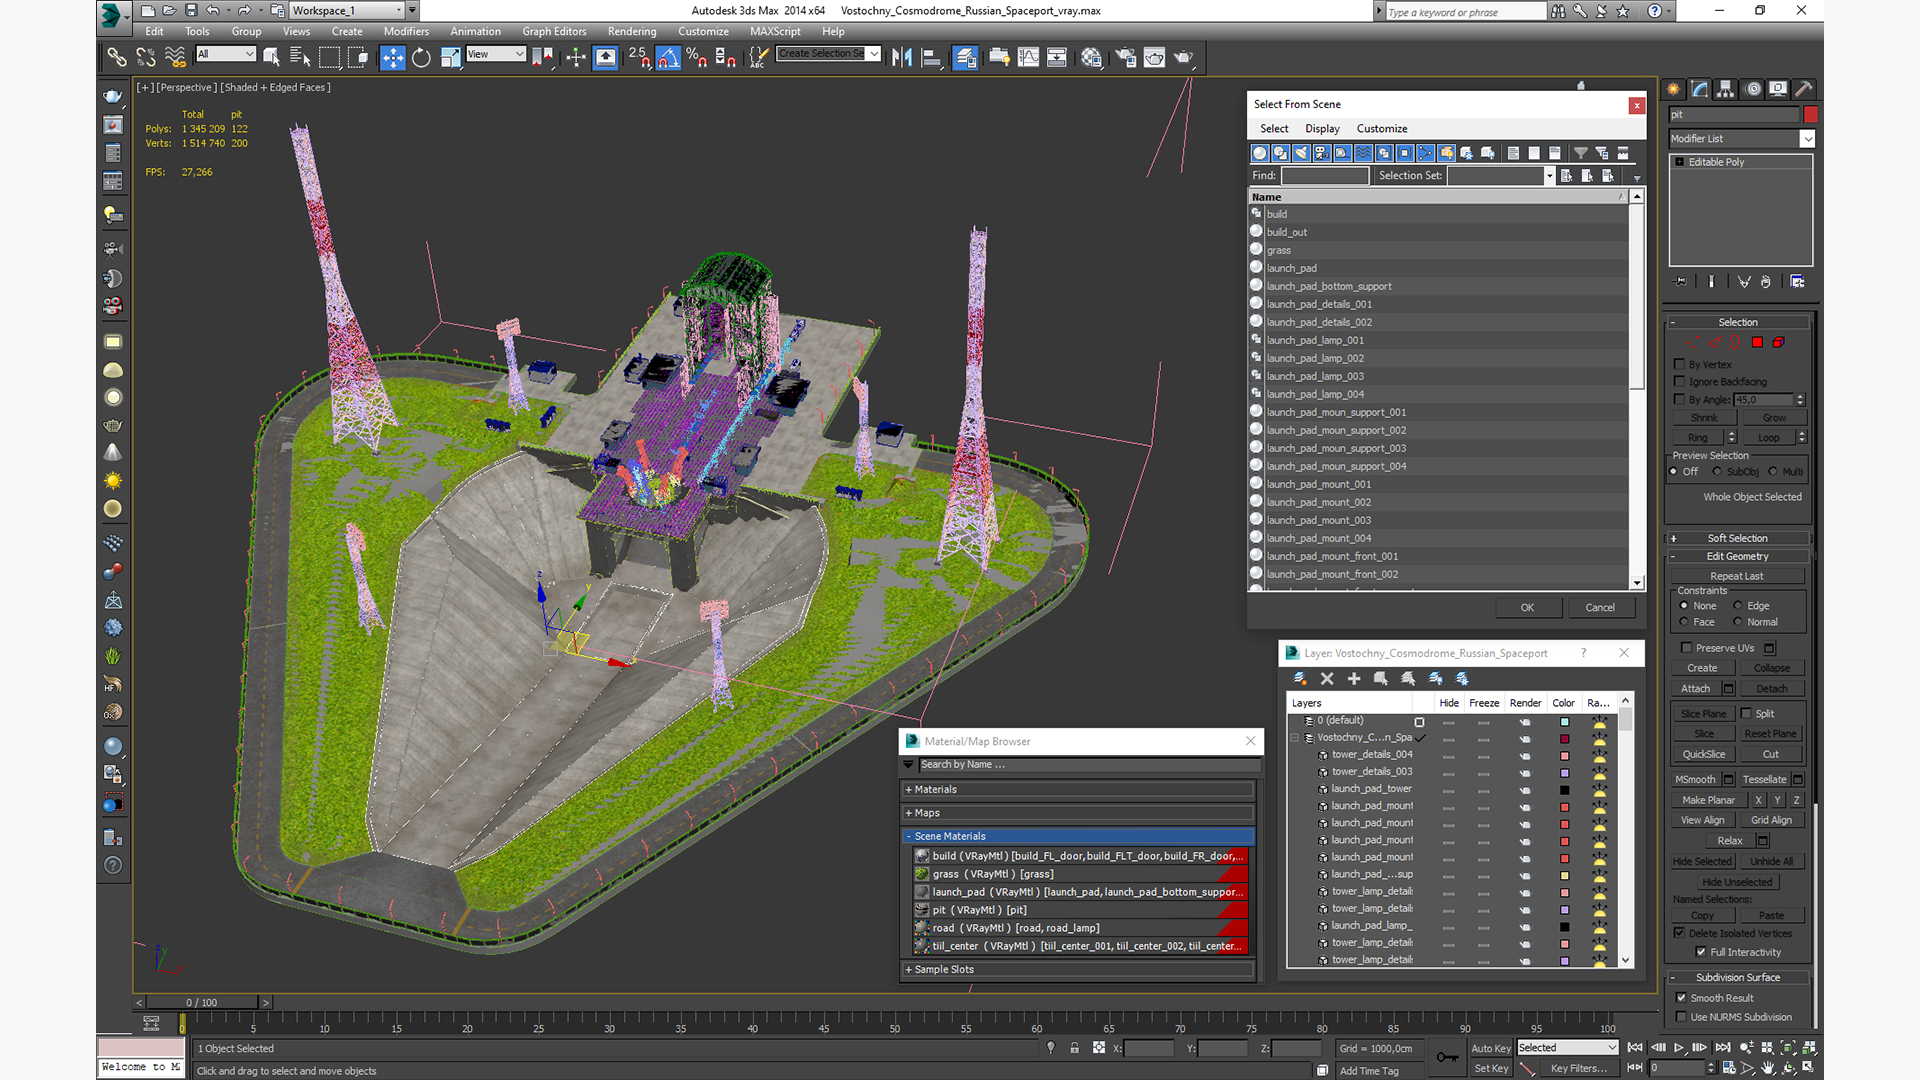Toggle Display Geometry filter in Select From Scene
This screenshot has width=1920, height=1080.
(1260, 153)
